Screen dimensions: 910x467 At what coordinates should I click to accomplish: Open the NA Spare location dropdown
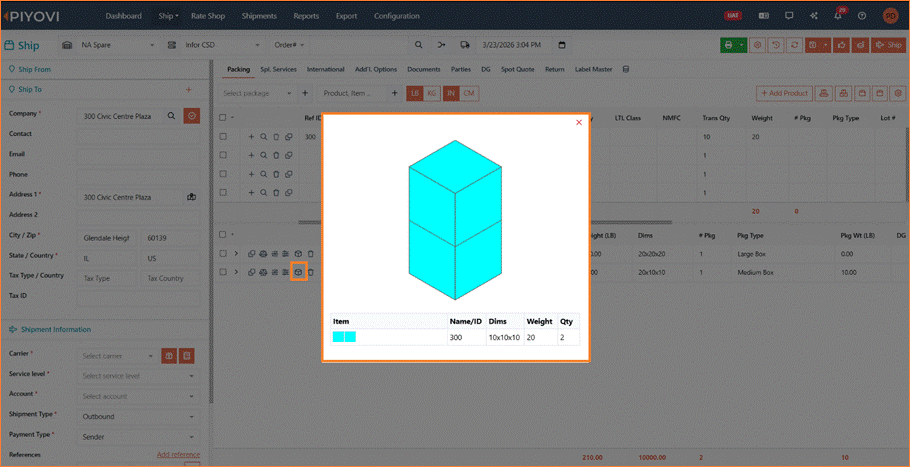pyautogui.click(x=118, y=45)
